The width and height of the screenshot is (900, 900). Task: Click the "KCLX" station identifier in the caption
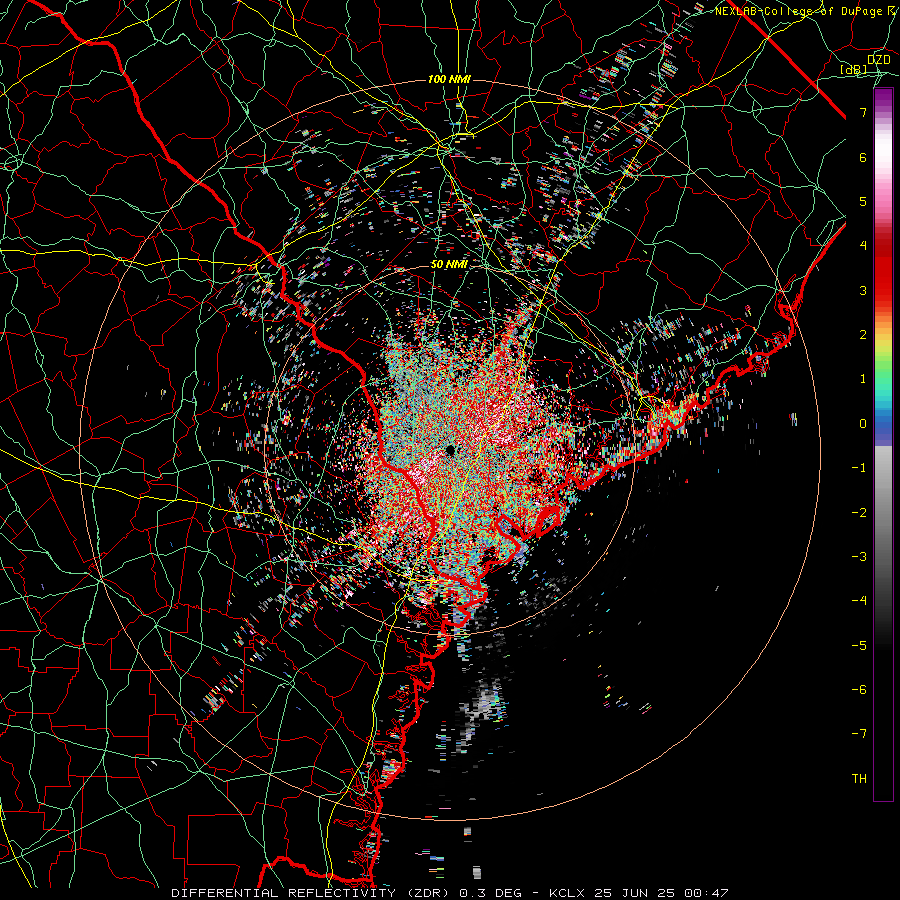[565, 893]
